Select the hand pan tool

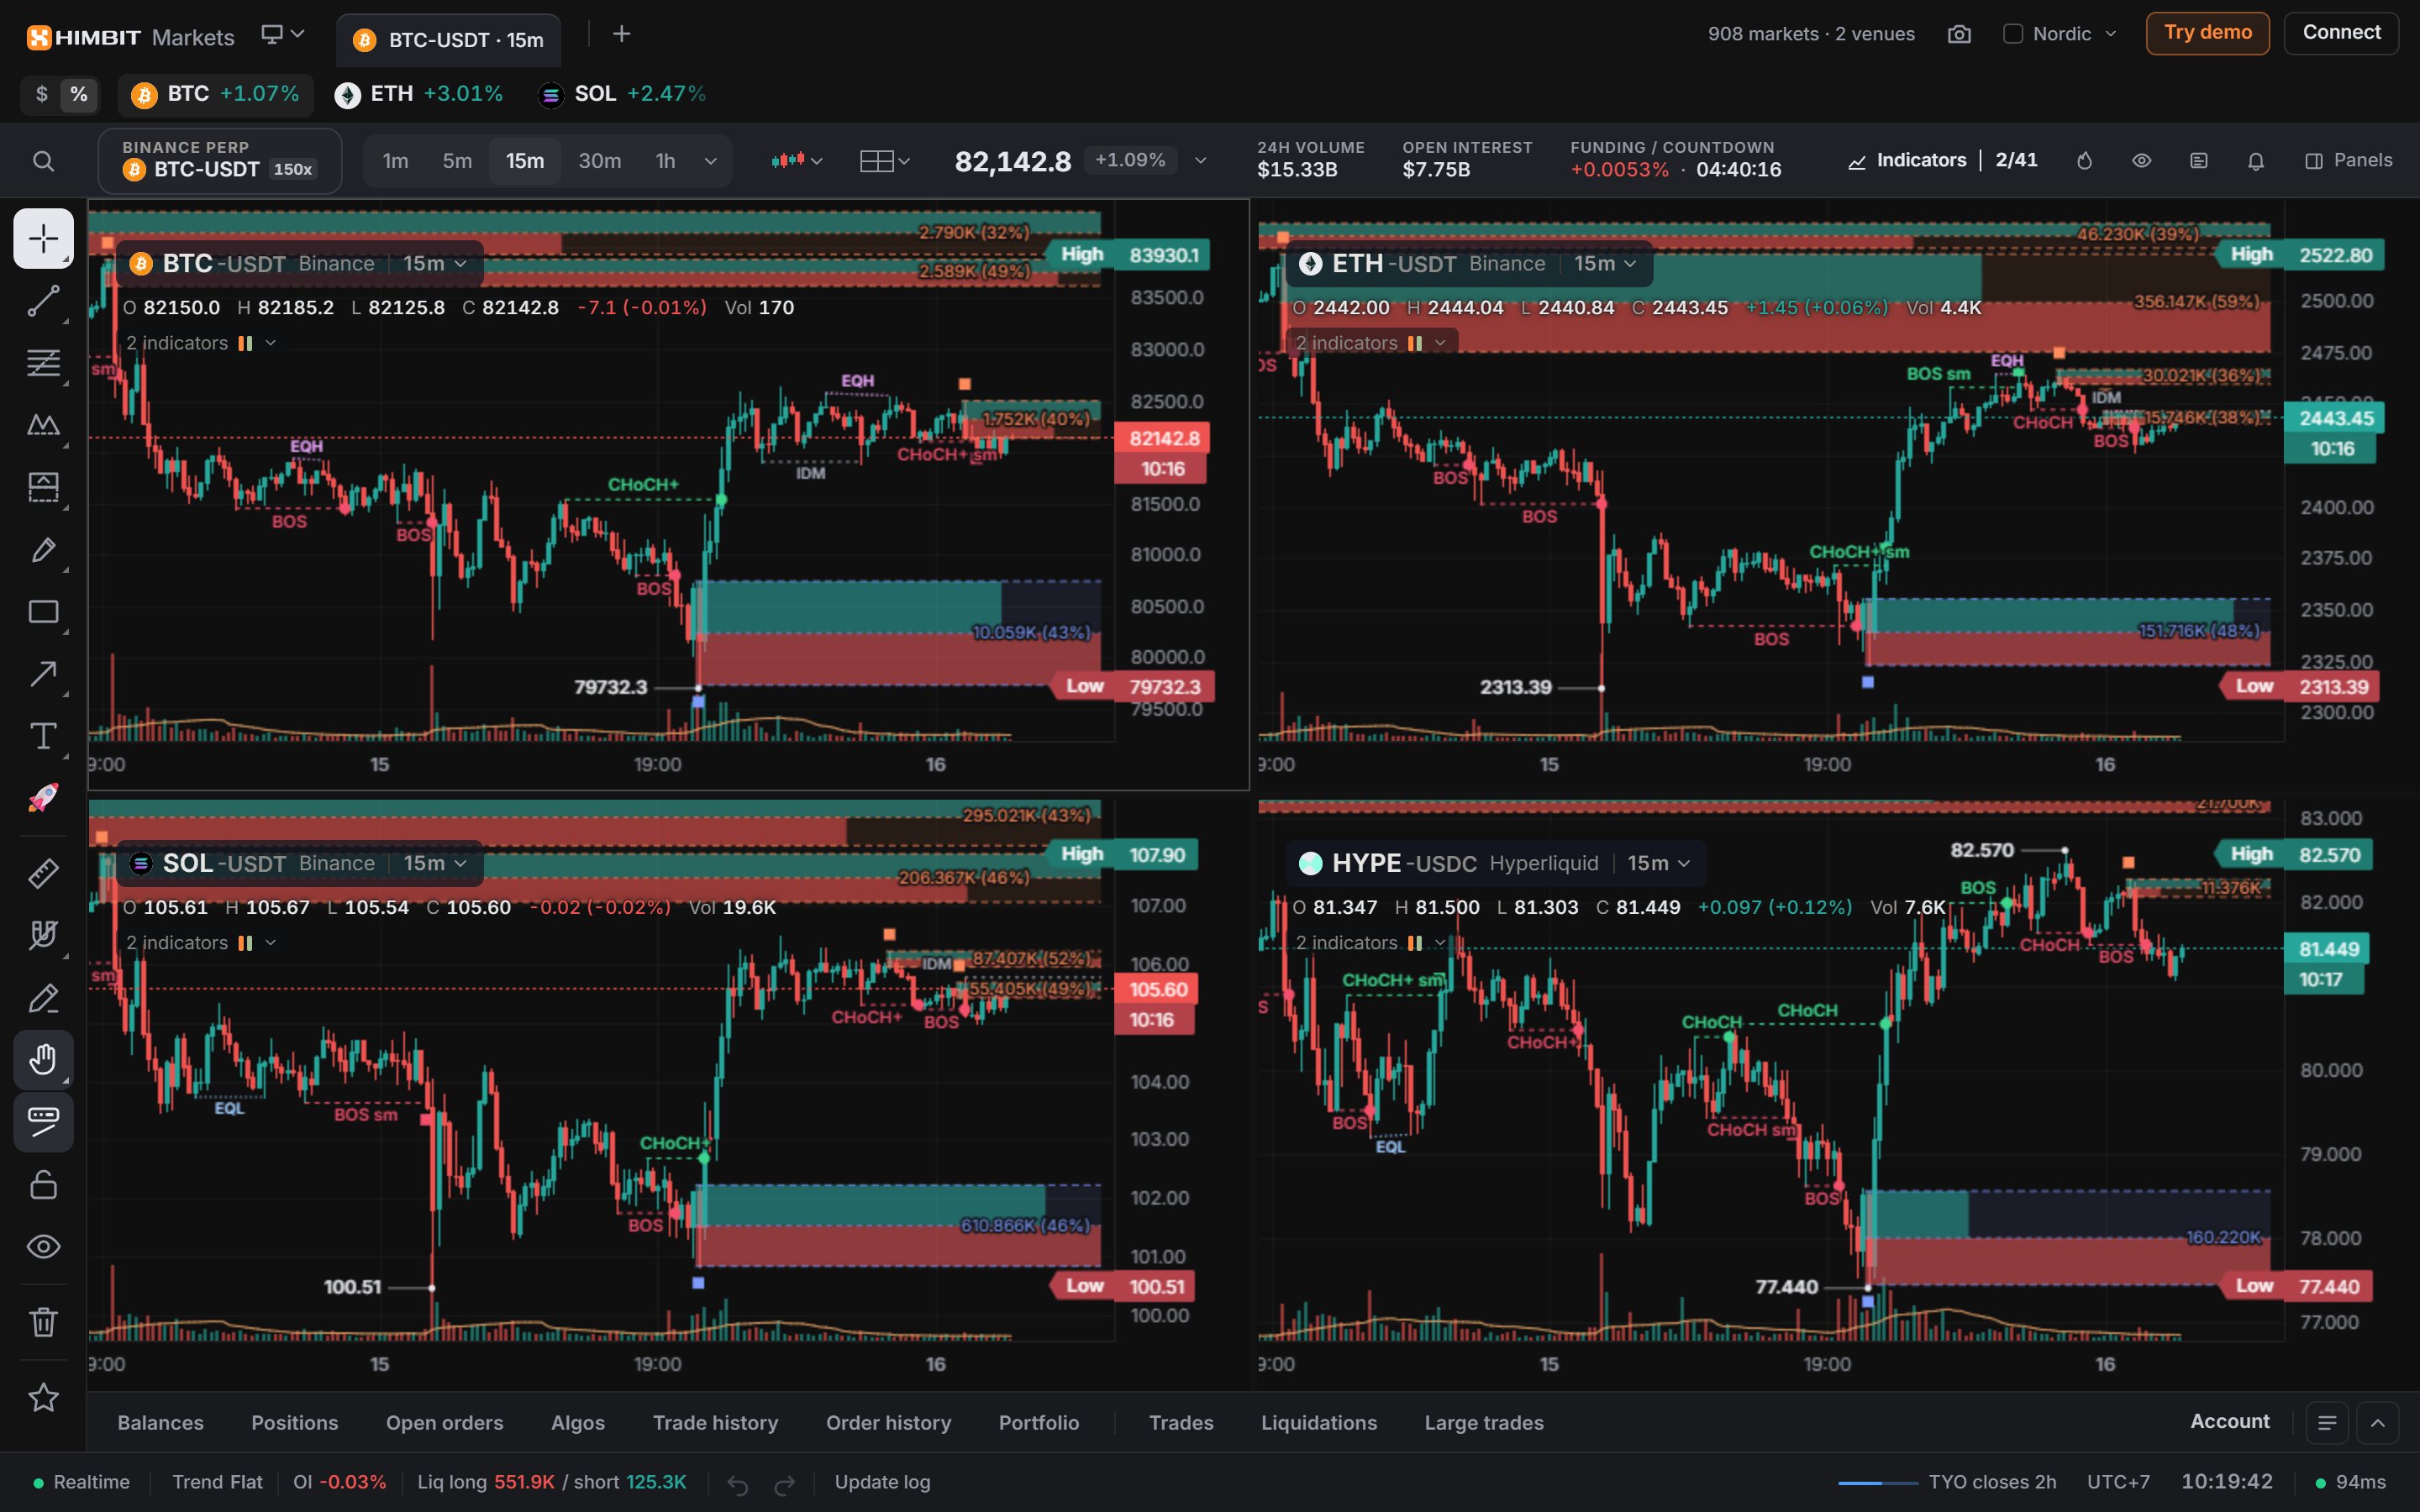(43, 1059)
